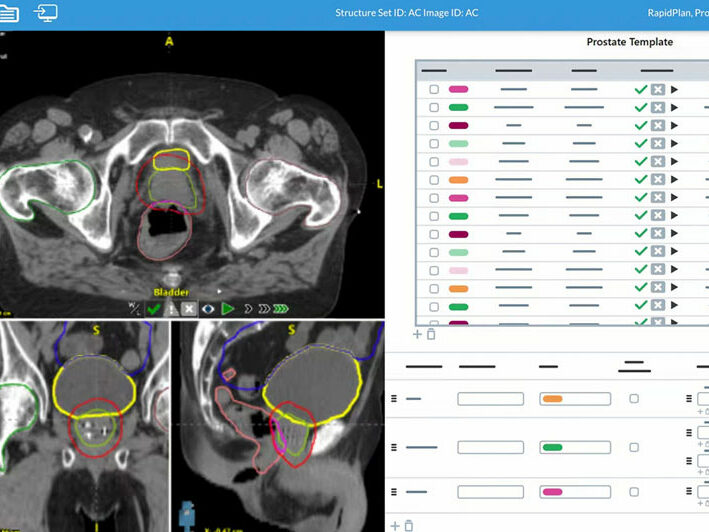This screenshot has width=709, height=532.
Task: Click the triple green chevron icon below the axial view
Action: (280, 309)
